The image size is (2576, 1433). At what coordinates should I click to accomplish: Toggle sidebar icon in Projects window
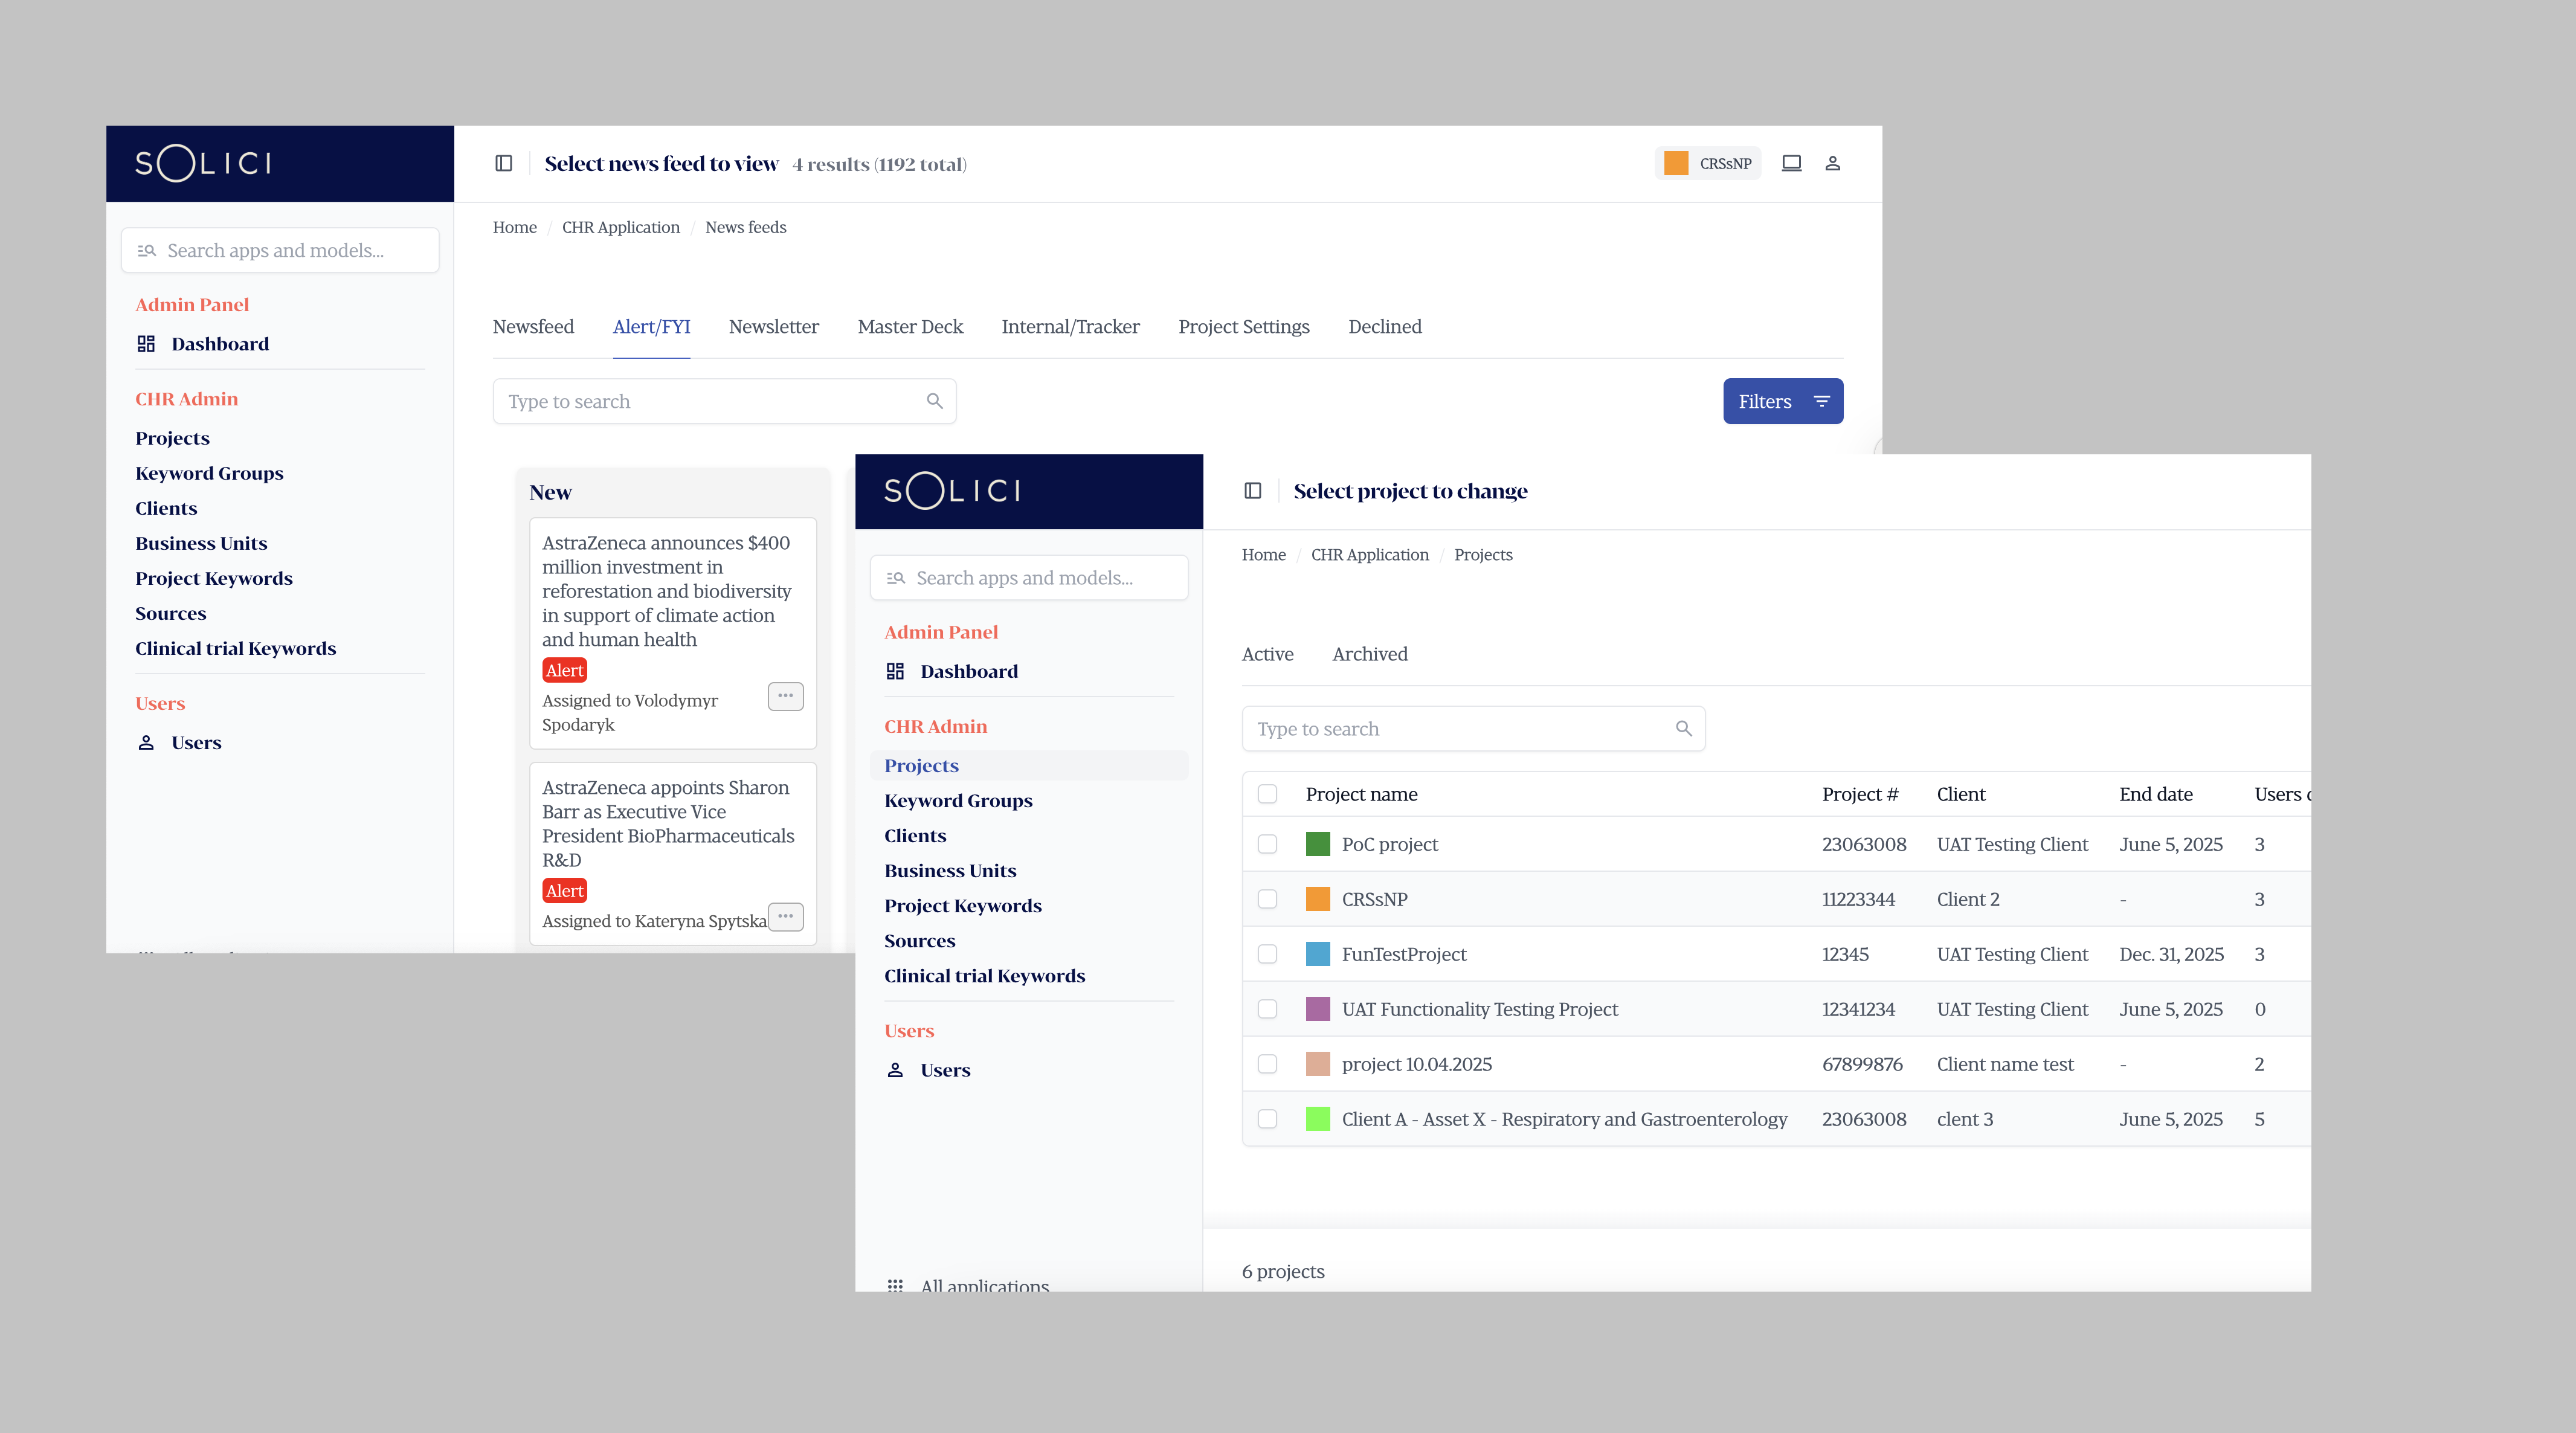(x=1253, y=490)
